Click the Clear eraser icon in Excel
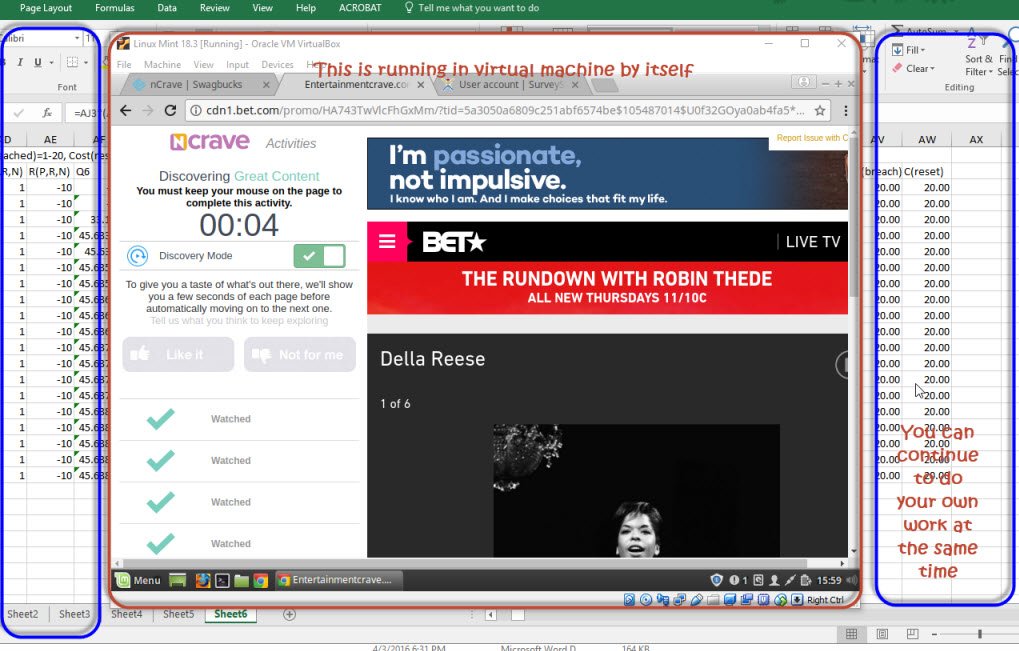Viewport: 1019px width, 651px height. [x=897, y=68]
